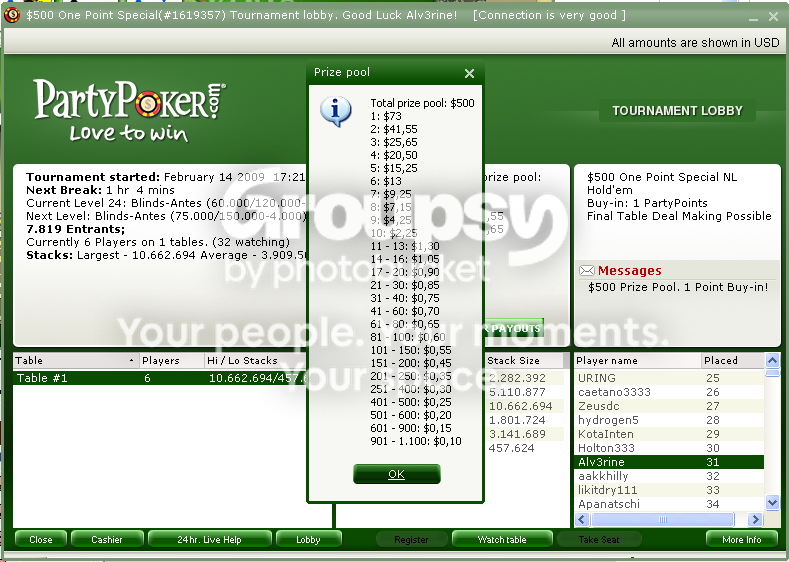Click the info icon in Prize pool dialog

point(336,111)
